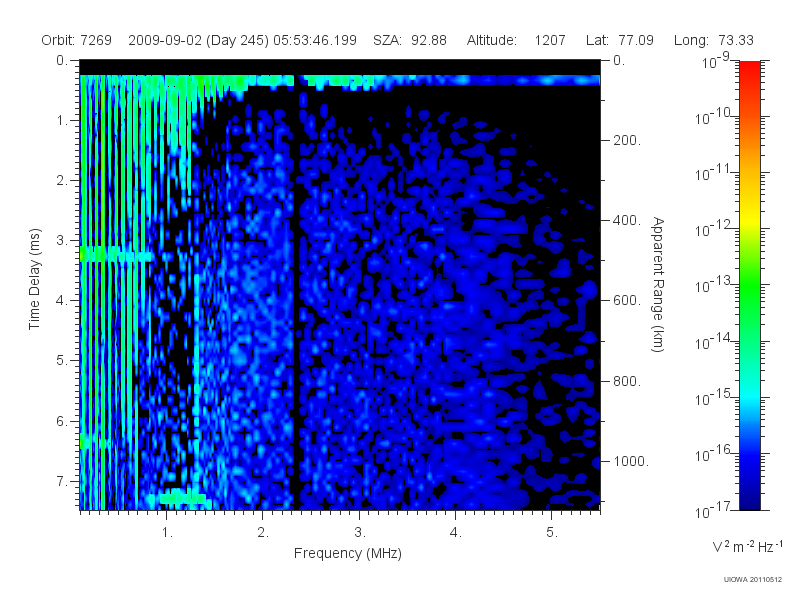
Task: Click time delay tick label 3.
Action: point(62,240)
